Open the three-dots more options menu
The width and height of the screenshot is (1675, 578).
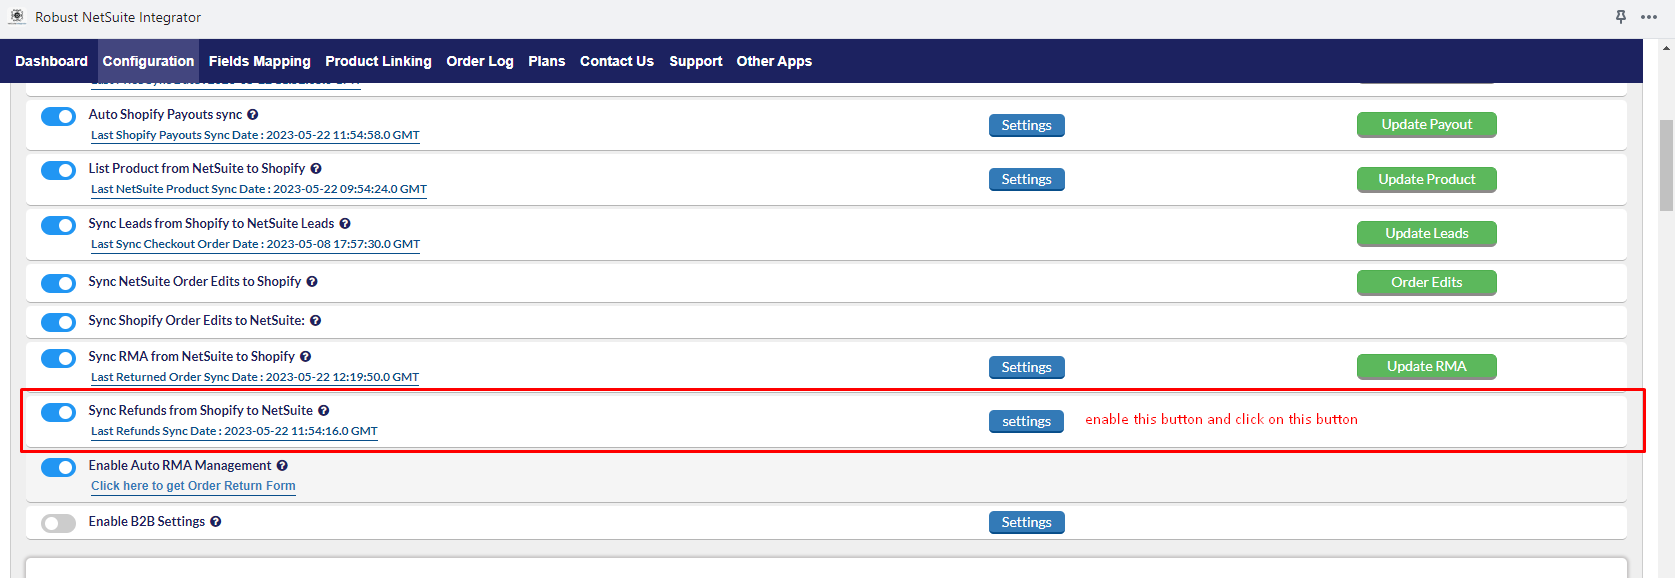(1649, 17)
